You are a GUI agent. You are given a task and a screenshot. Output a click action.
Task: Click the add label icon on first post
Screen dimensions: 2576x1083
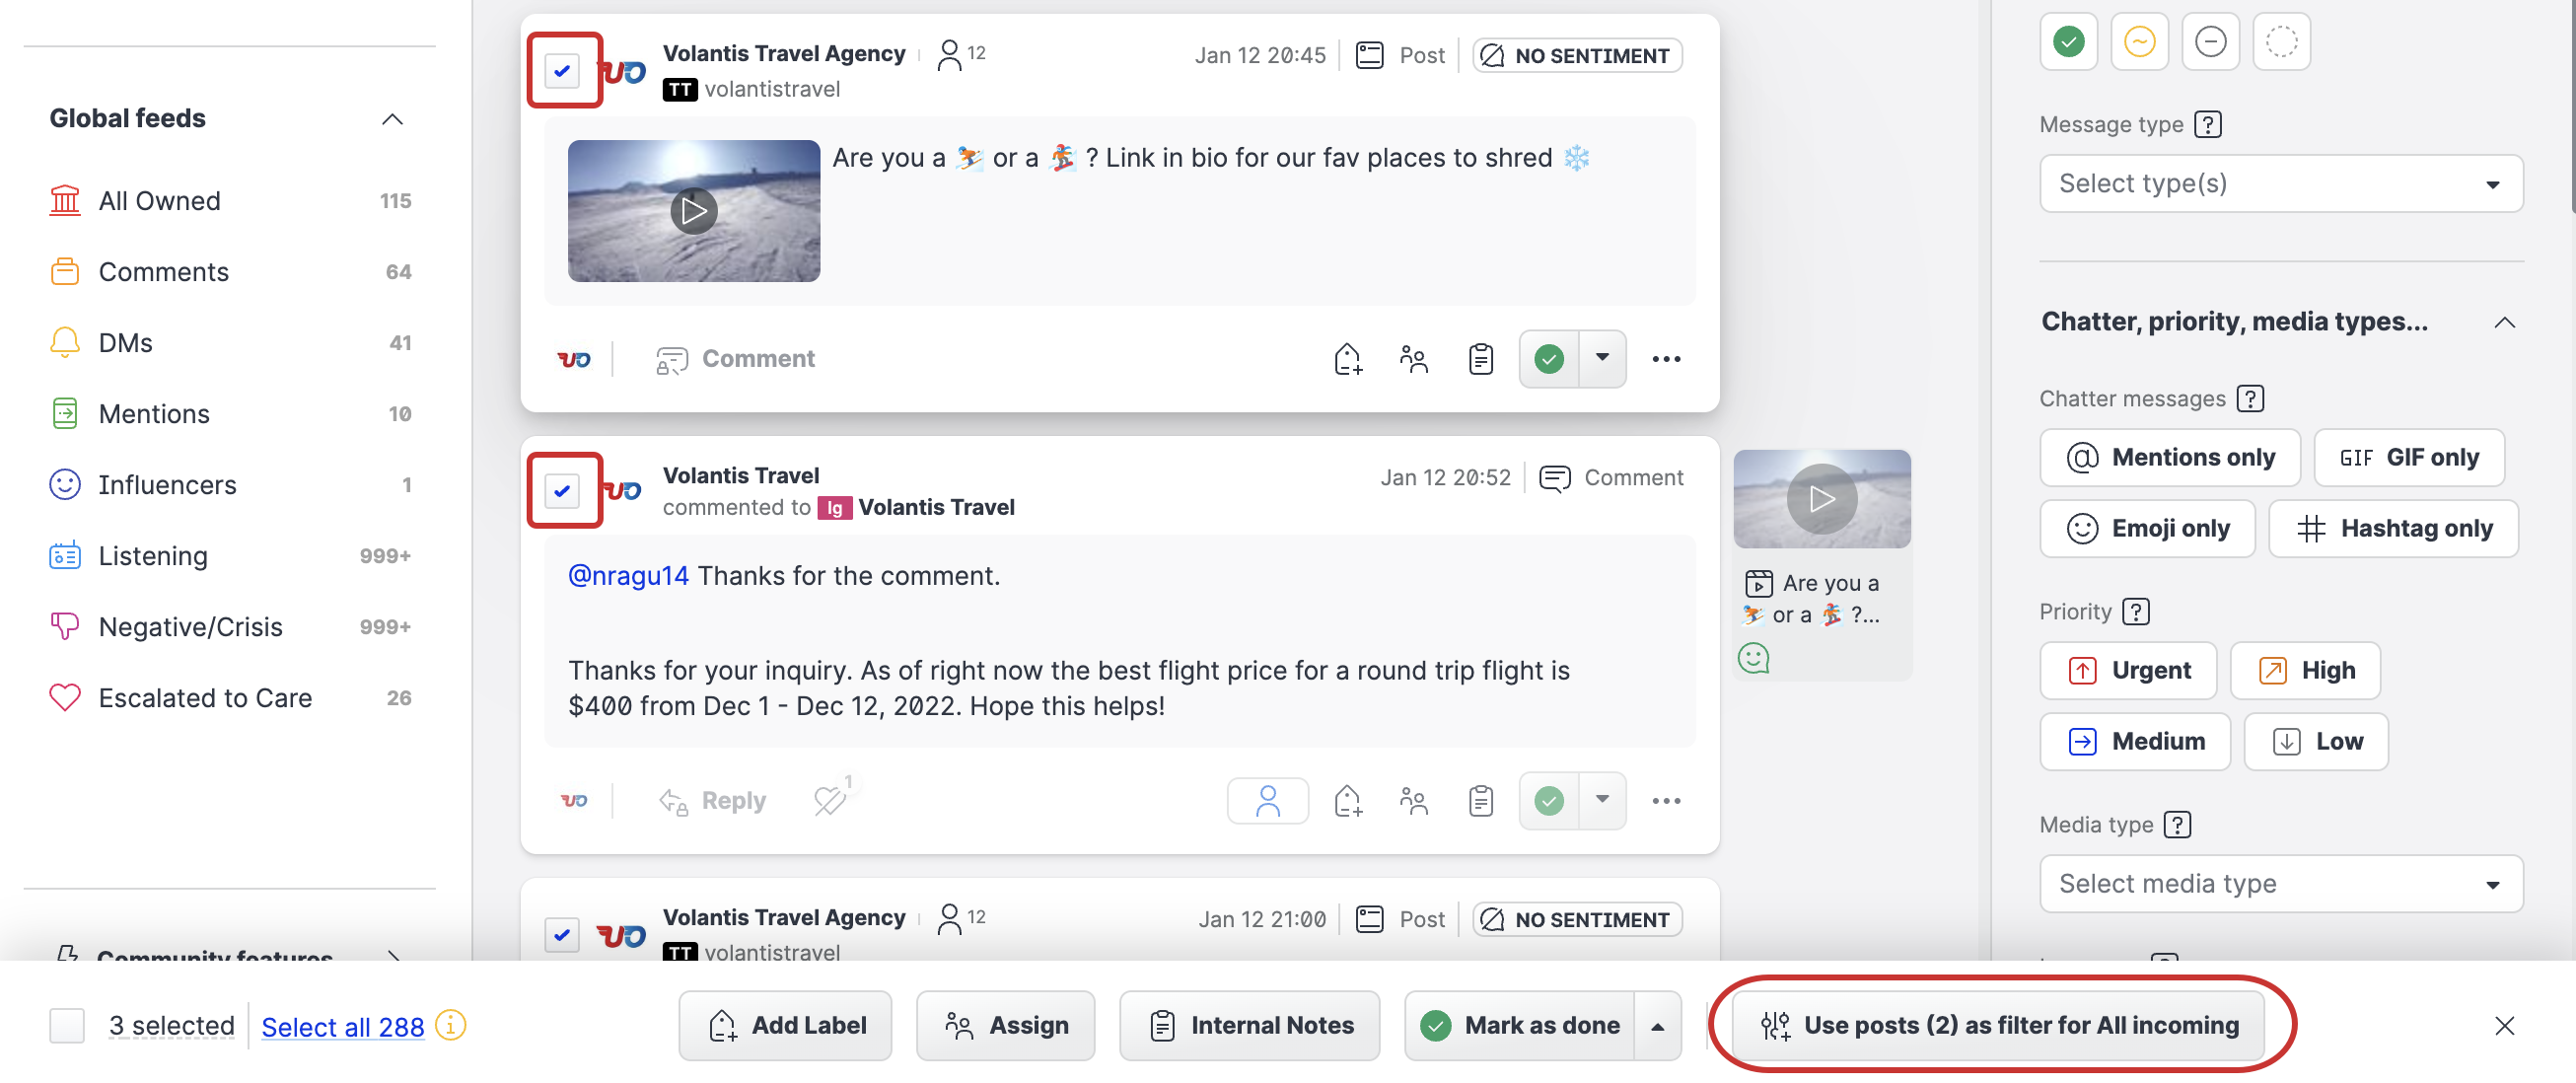click(1347, 359)
